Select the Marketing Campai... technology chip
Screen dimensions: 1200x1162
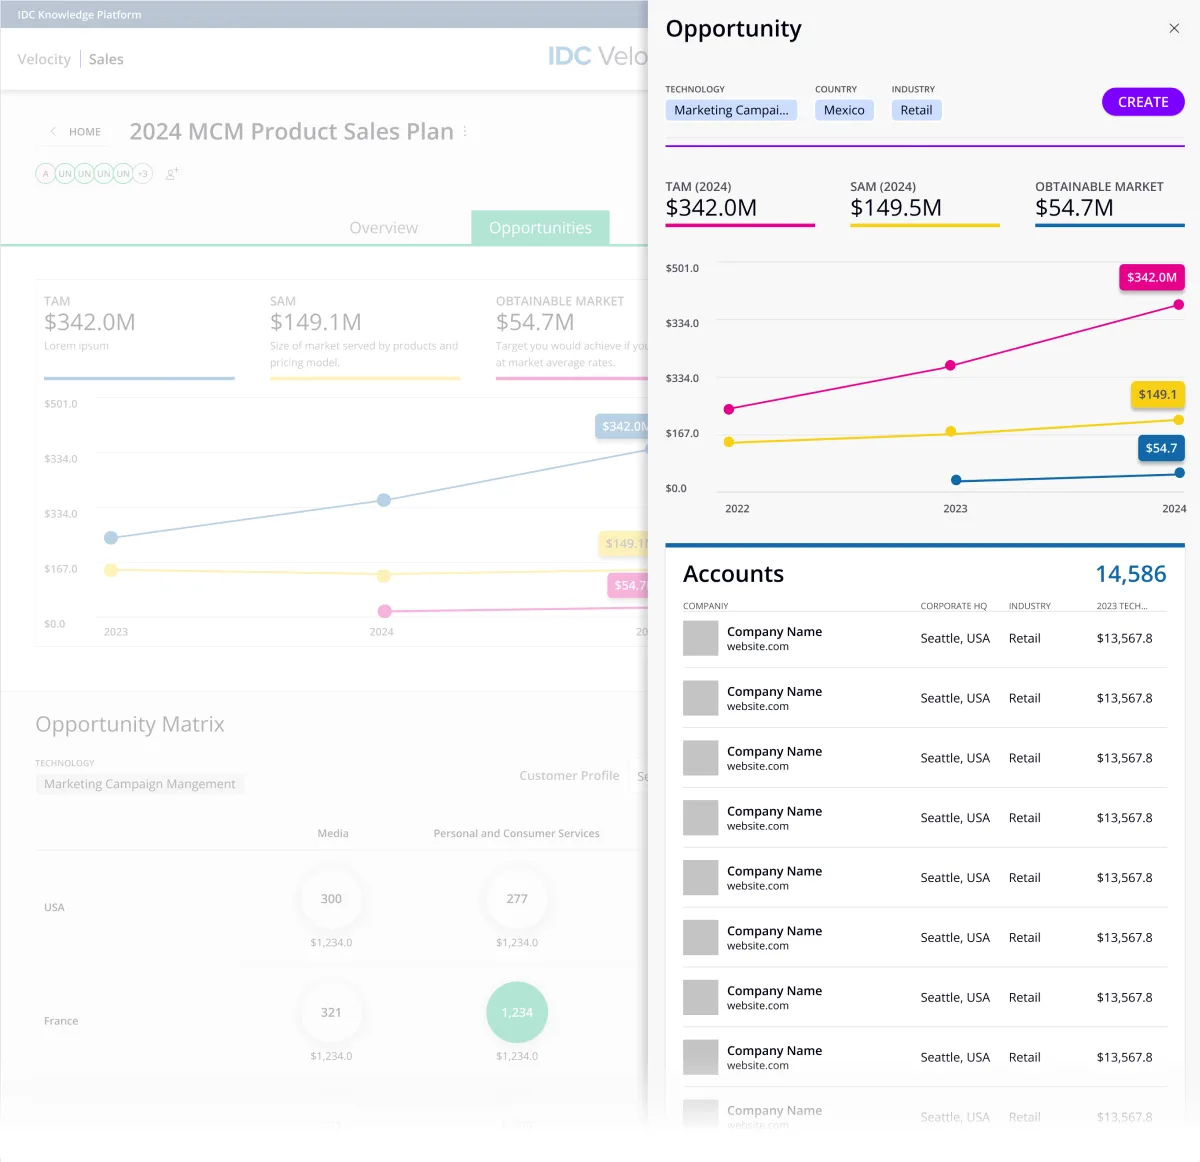[x=731, y=110]
